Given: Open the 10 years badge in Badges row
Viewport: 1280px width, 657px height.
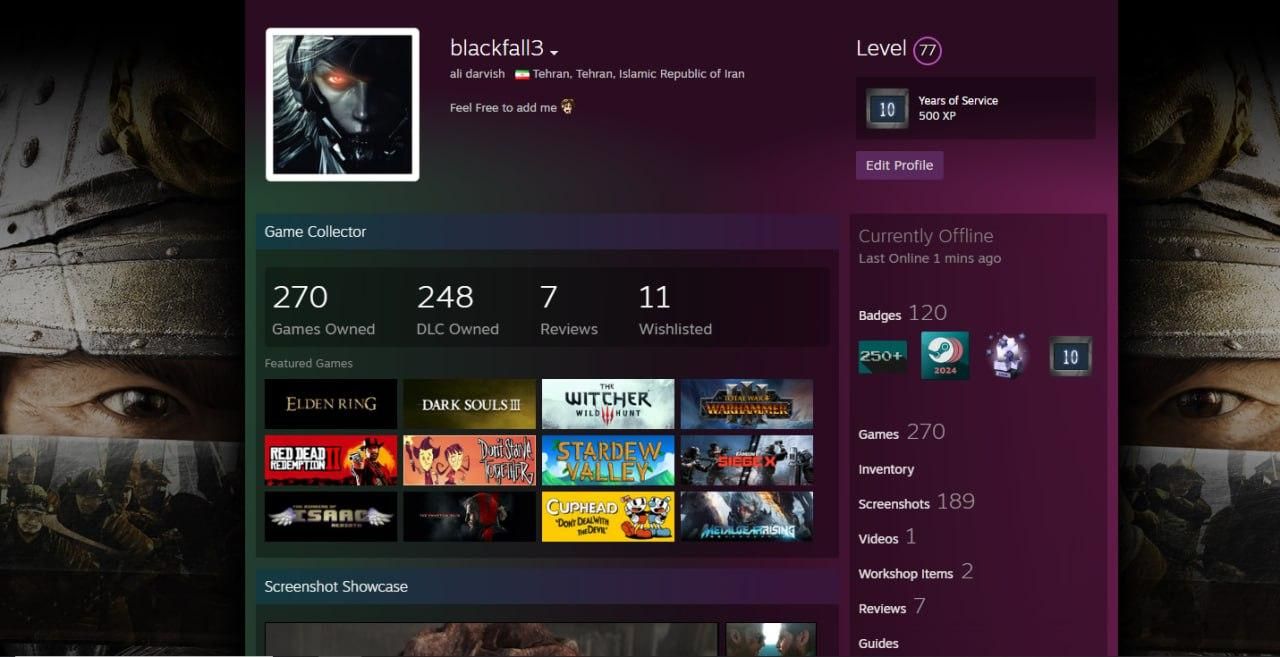Looking at the screenshot, I should pos(1070,356).
